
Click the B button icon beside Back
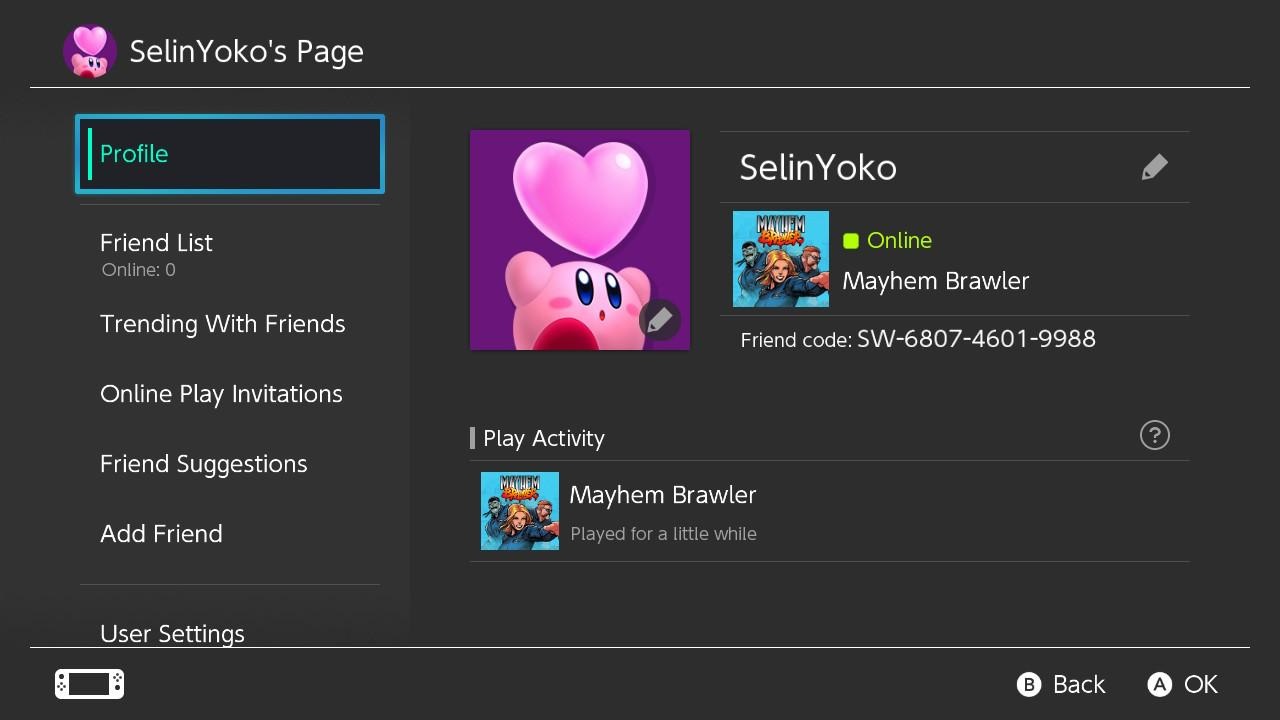coord(1029,684)
